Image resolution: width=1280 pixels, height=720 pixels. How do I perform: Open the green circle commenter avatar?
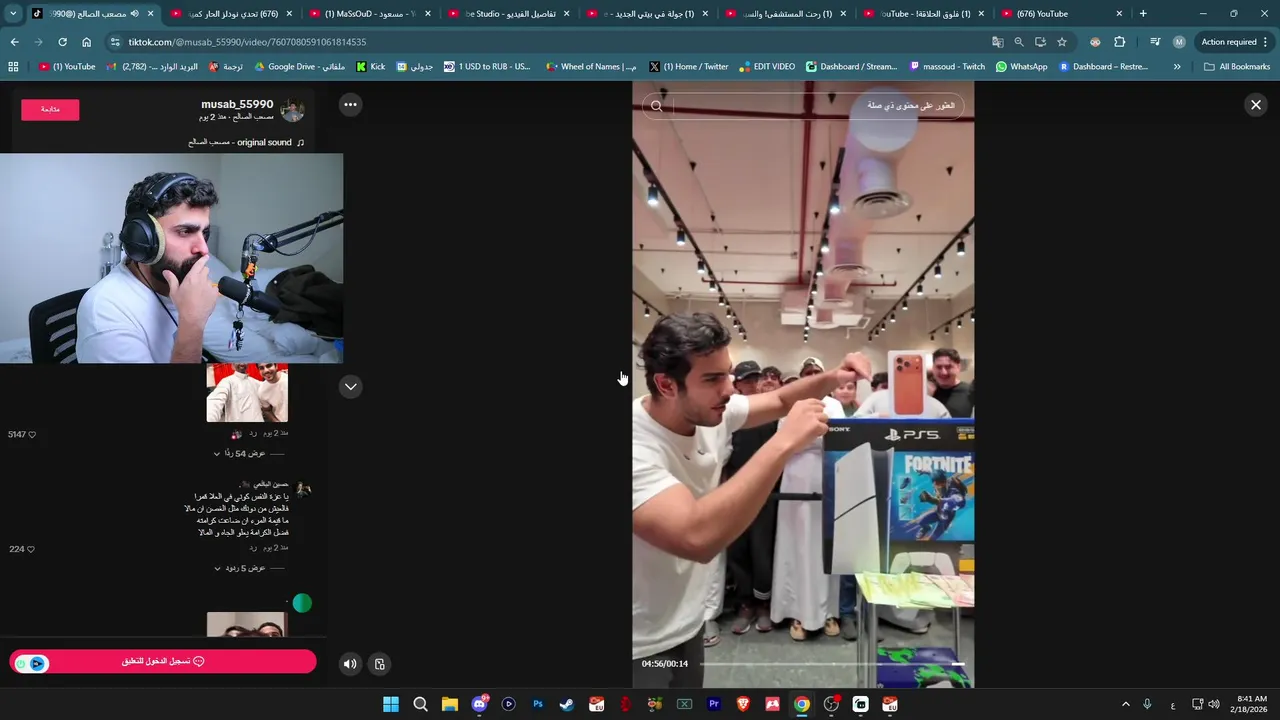(x=302, y=603)
